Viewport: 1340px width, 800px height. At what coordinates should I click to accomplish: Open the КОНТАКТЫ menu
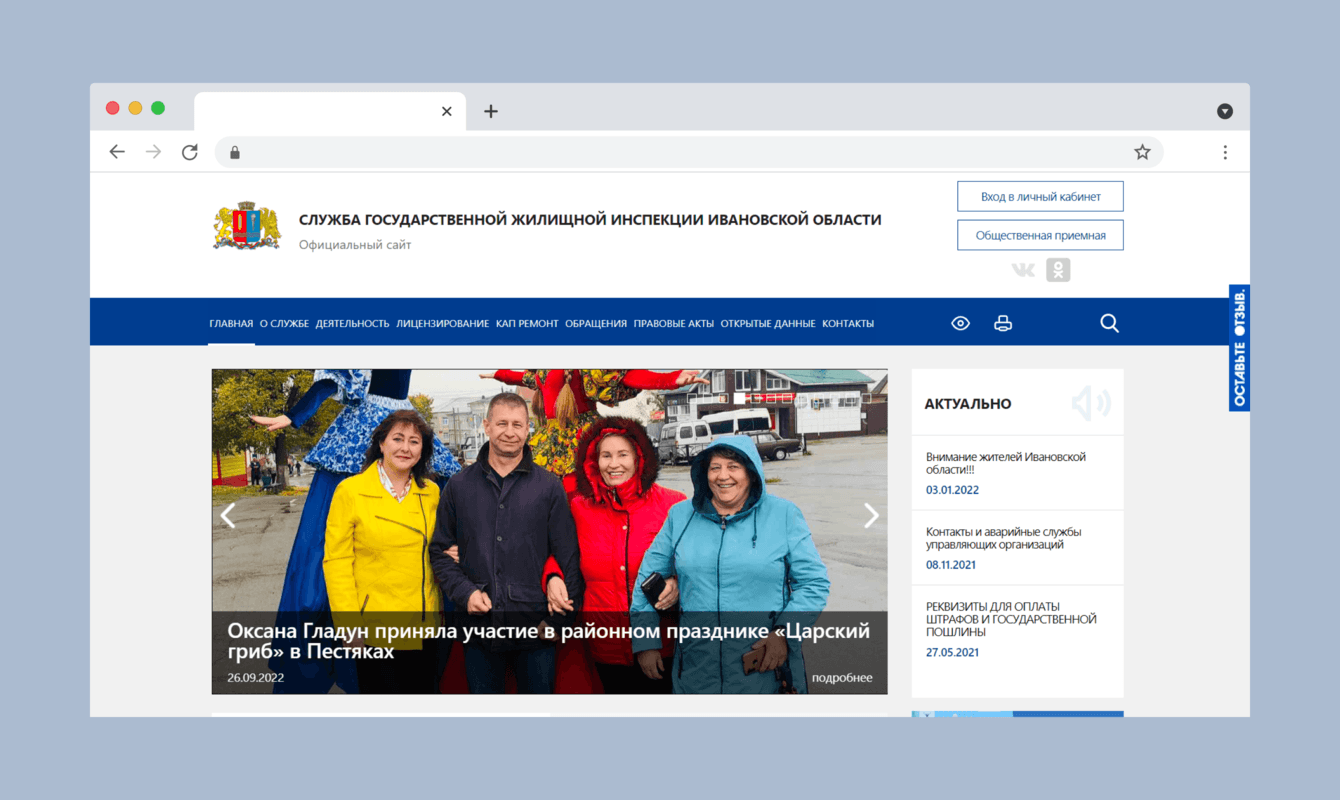[x=848, y=323]
